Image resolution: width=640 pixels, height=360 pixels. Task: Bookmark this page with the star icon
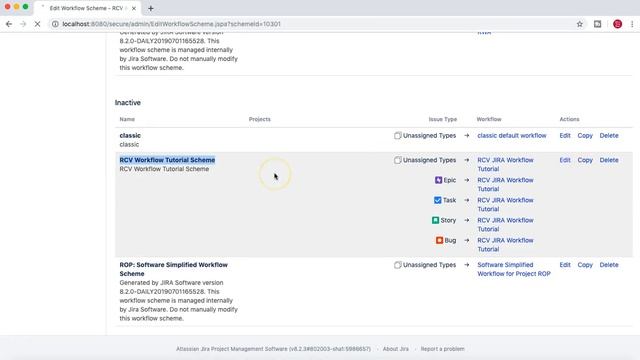tap(580, 24)
